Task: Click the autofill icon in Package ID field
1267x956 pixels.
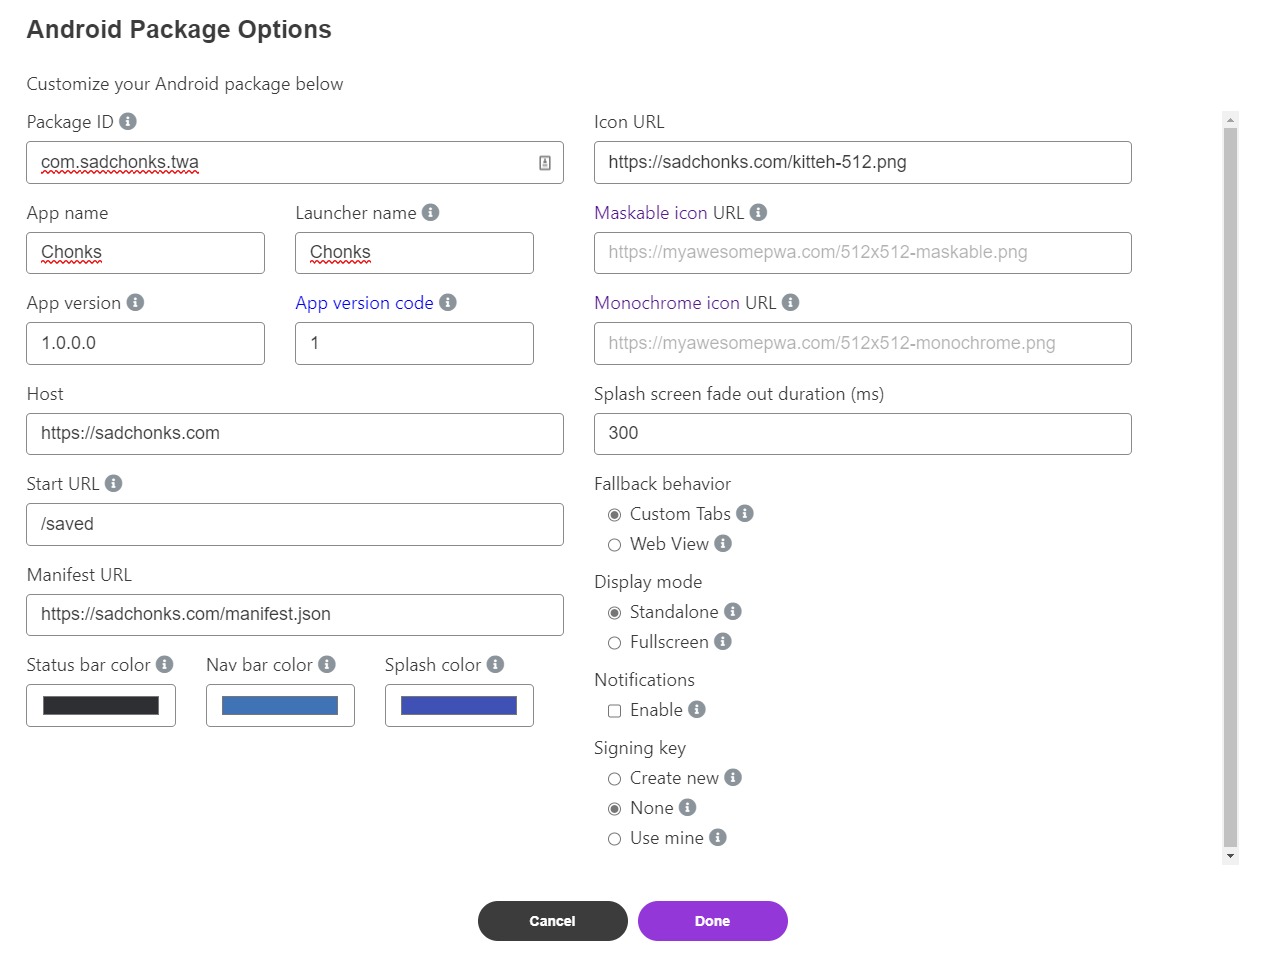Action: (545, 163)
